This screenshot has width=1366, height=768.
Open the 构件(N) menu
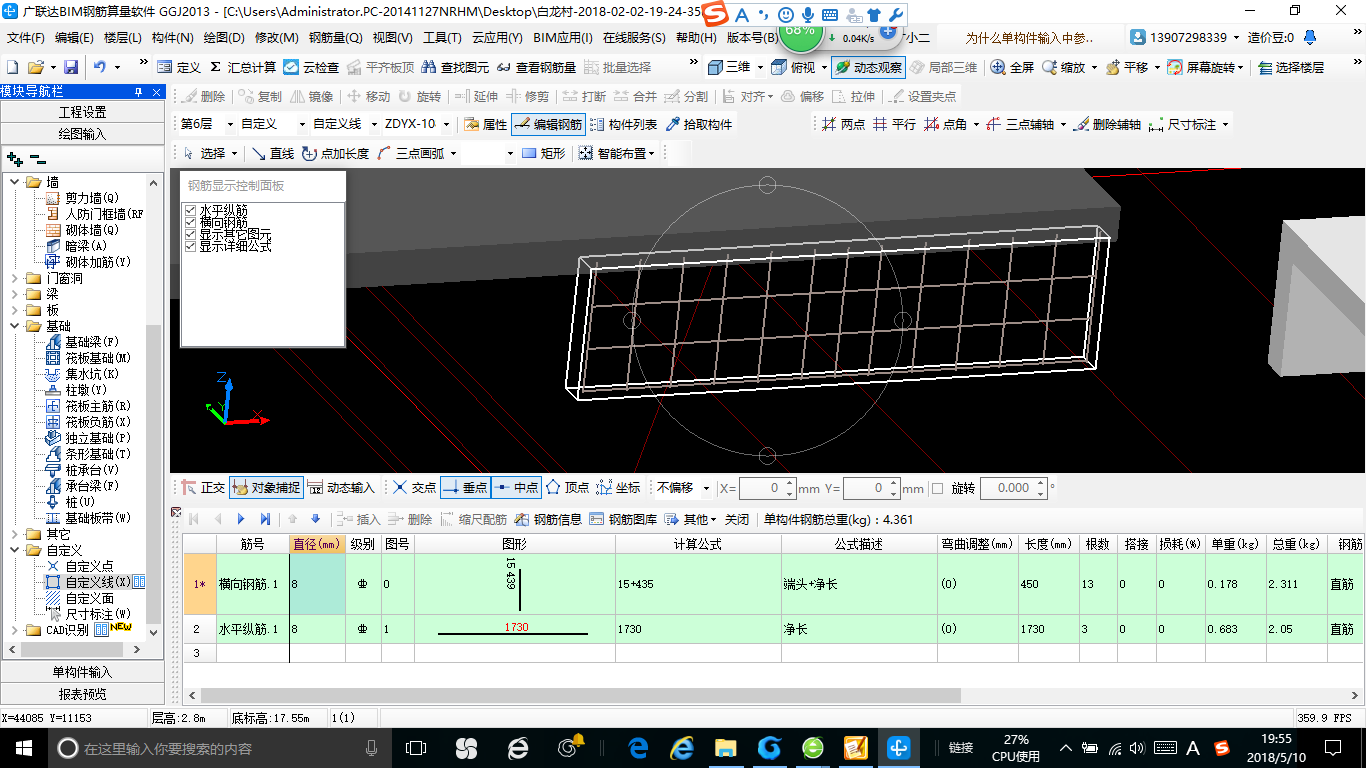point(173,38)
